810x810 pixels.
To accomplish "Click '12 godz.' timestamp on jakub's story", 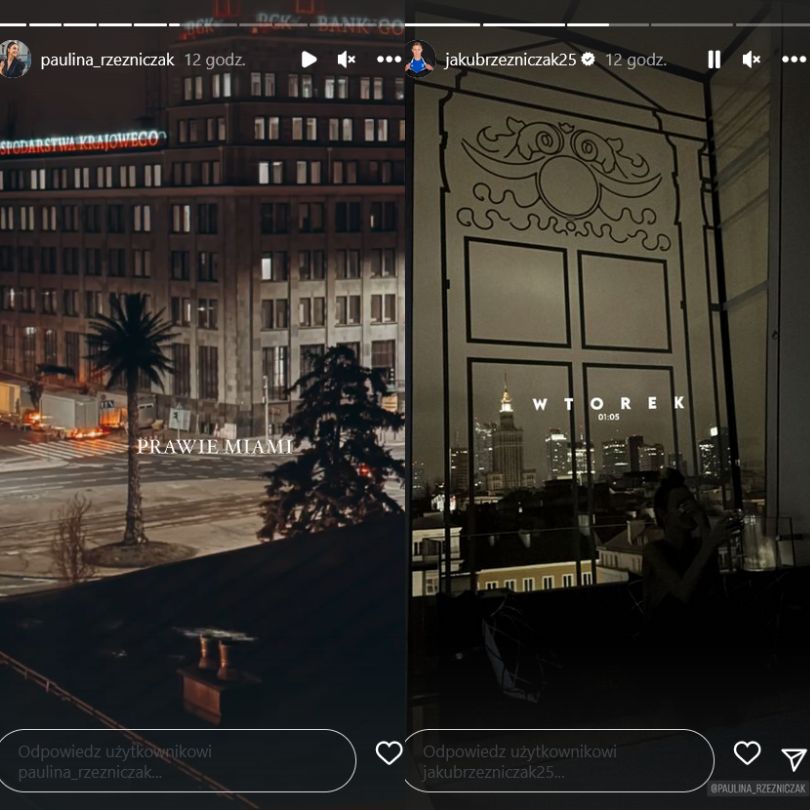I will (636, 60).
